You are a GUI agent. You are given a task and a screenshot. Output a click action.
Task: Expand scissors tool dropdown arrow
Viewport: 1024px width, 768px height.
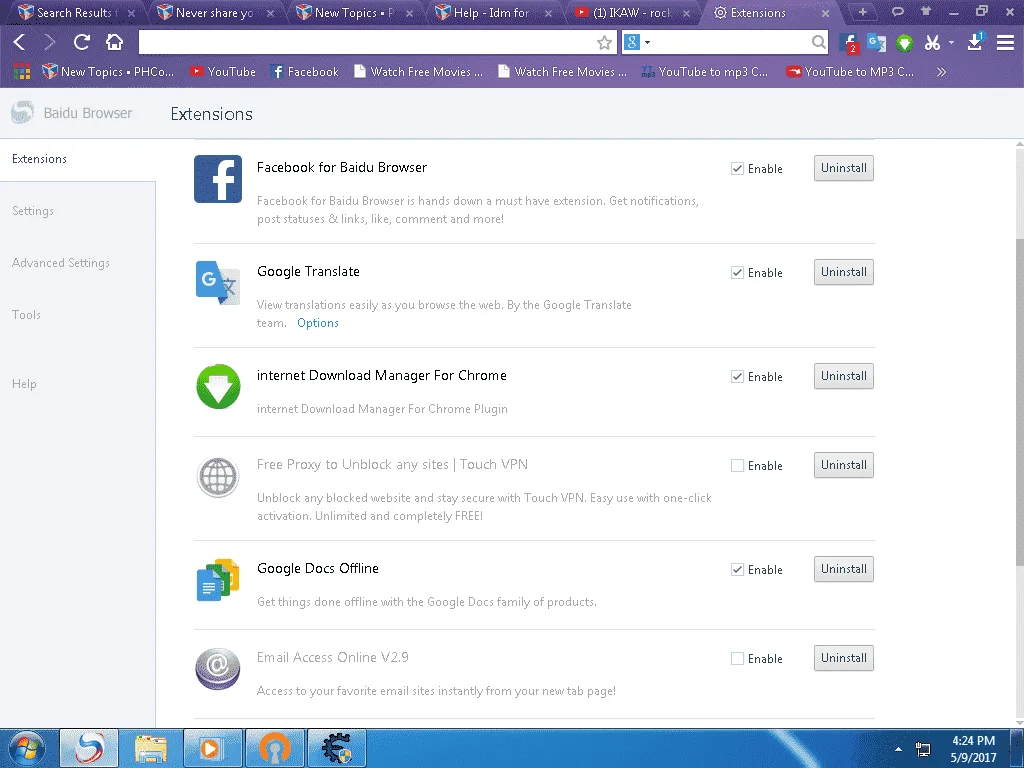tap(952, 42)
